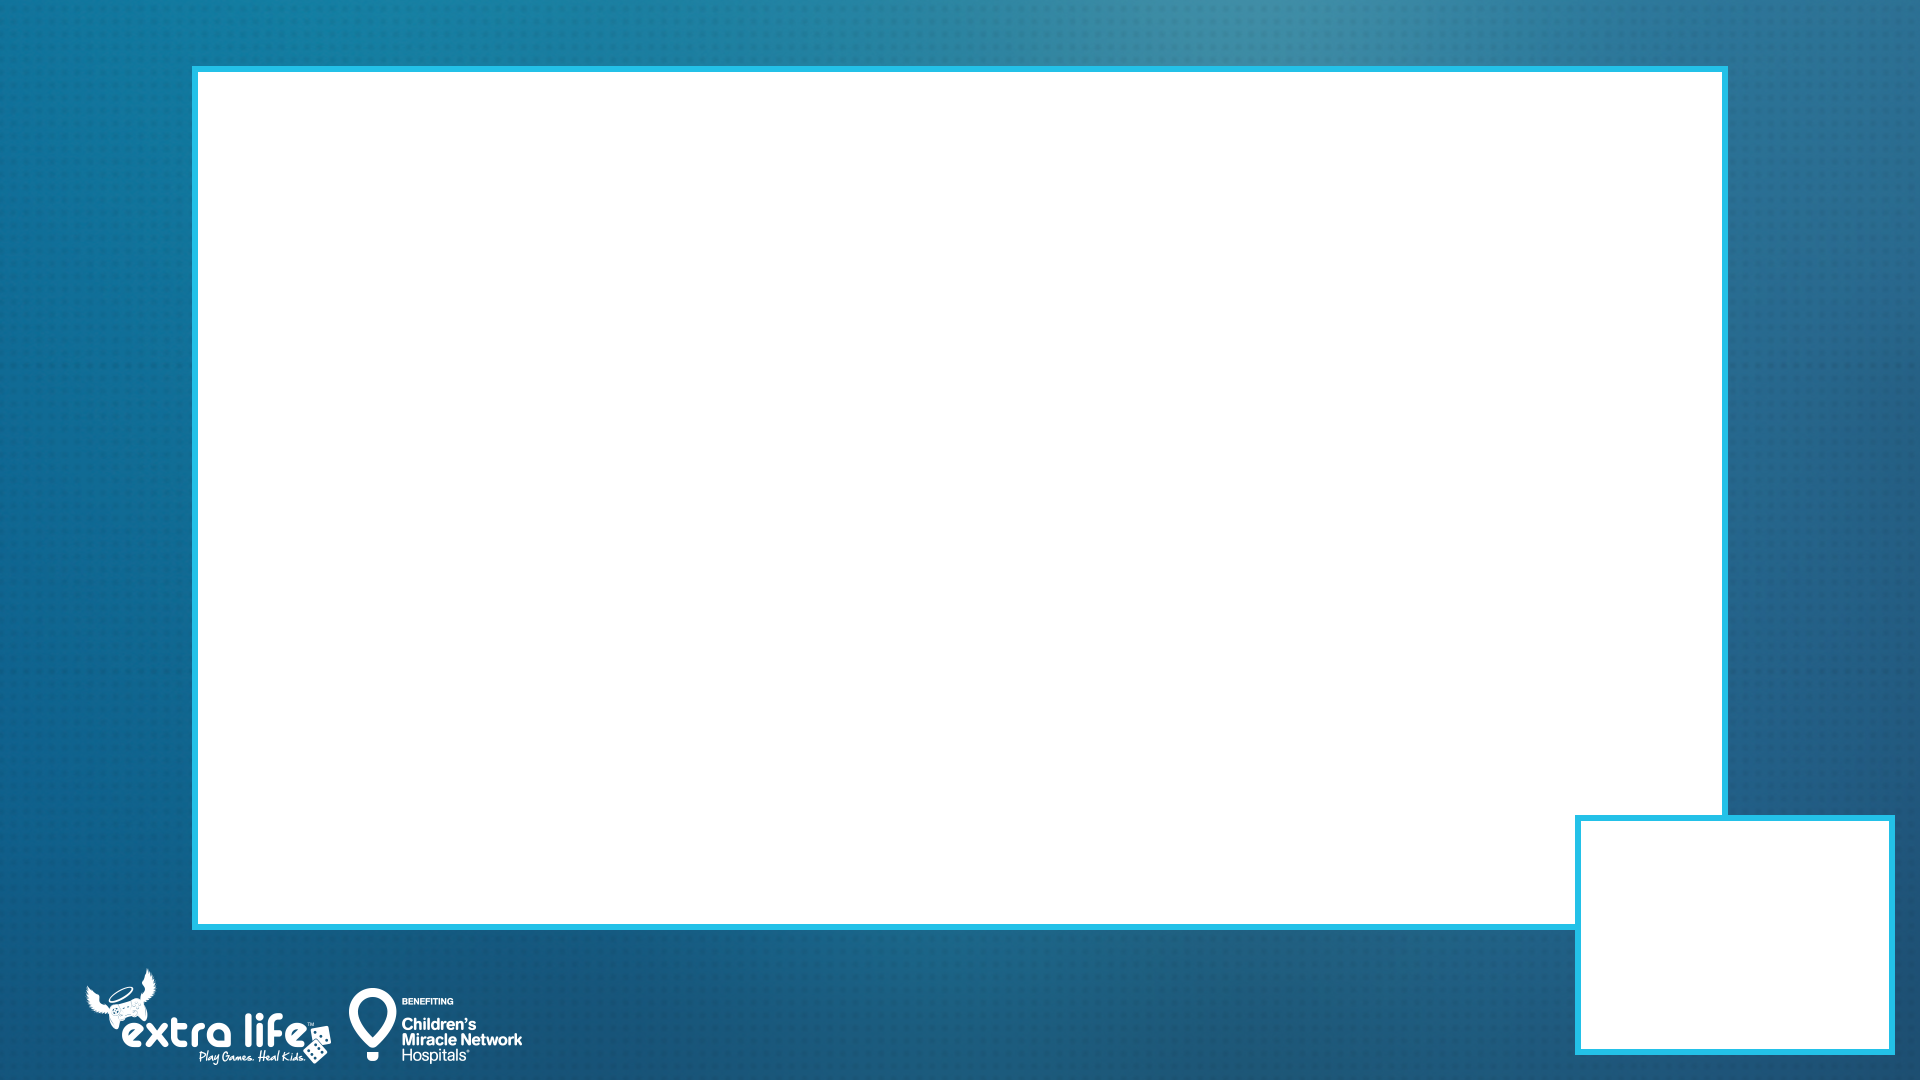
Task: Click the balloon basket under the balloon icon
Action: 372,1056
